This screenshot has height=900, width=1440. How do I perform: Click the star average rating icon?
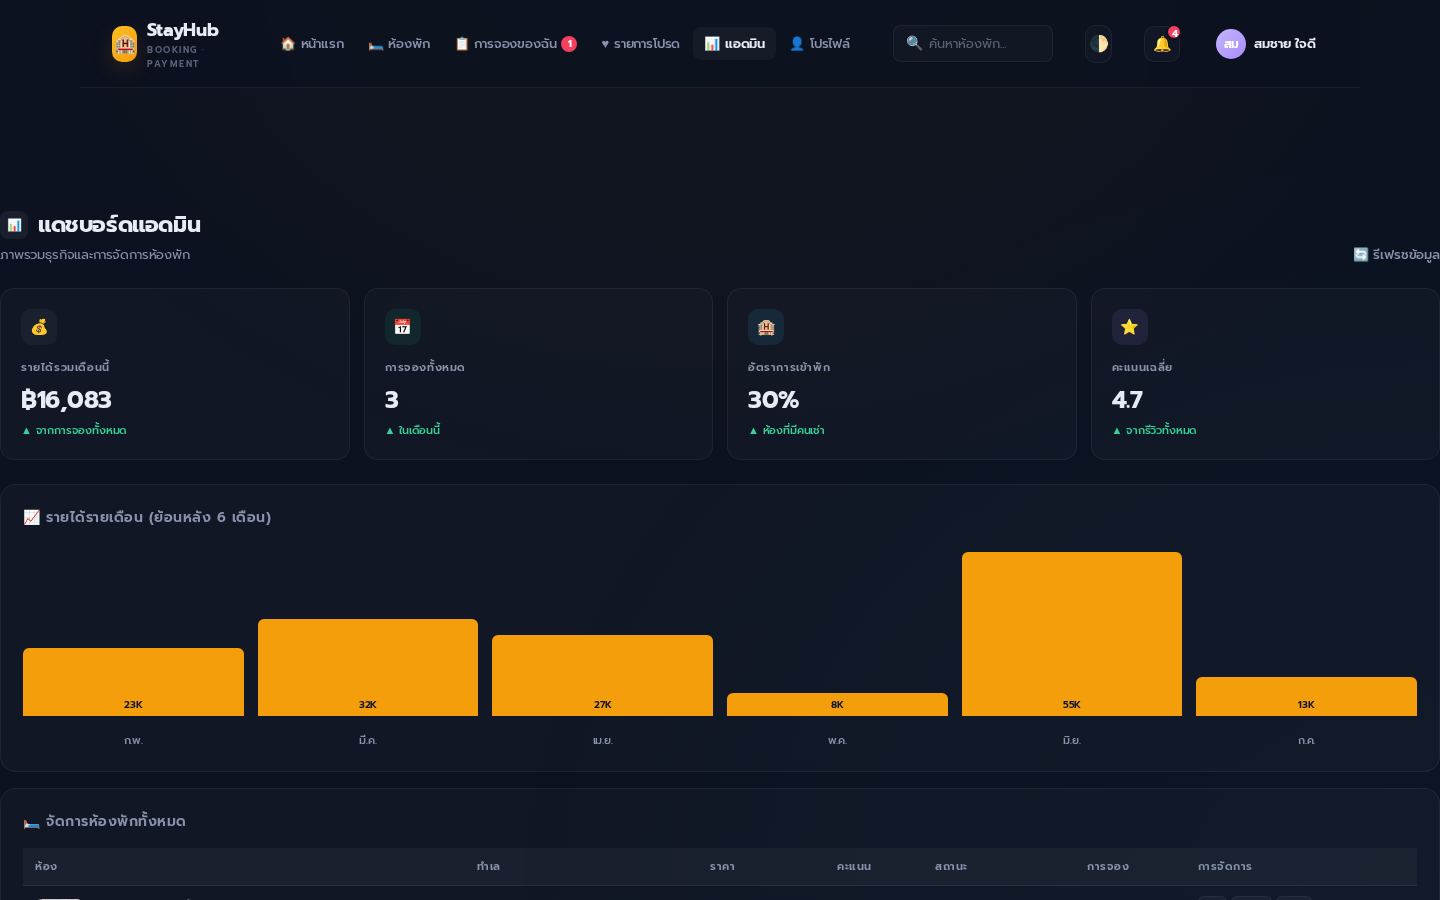pos(1130,327)
